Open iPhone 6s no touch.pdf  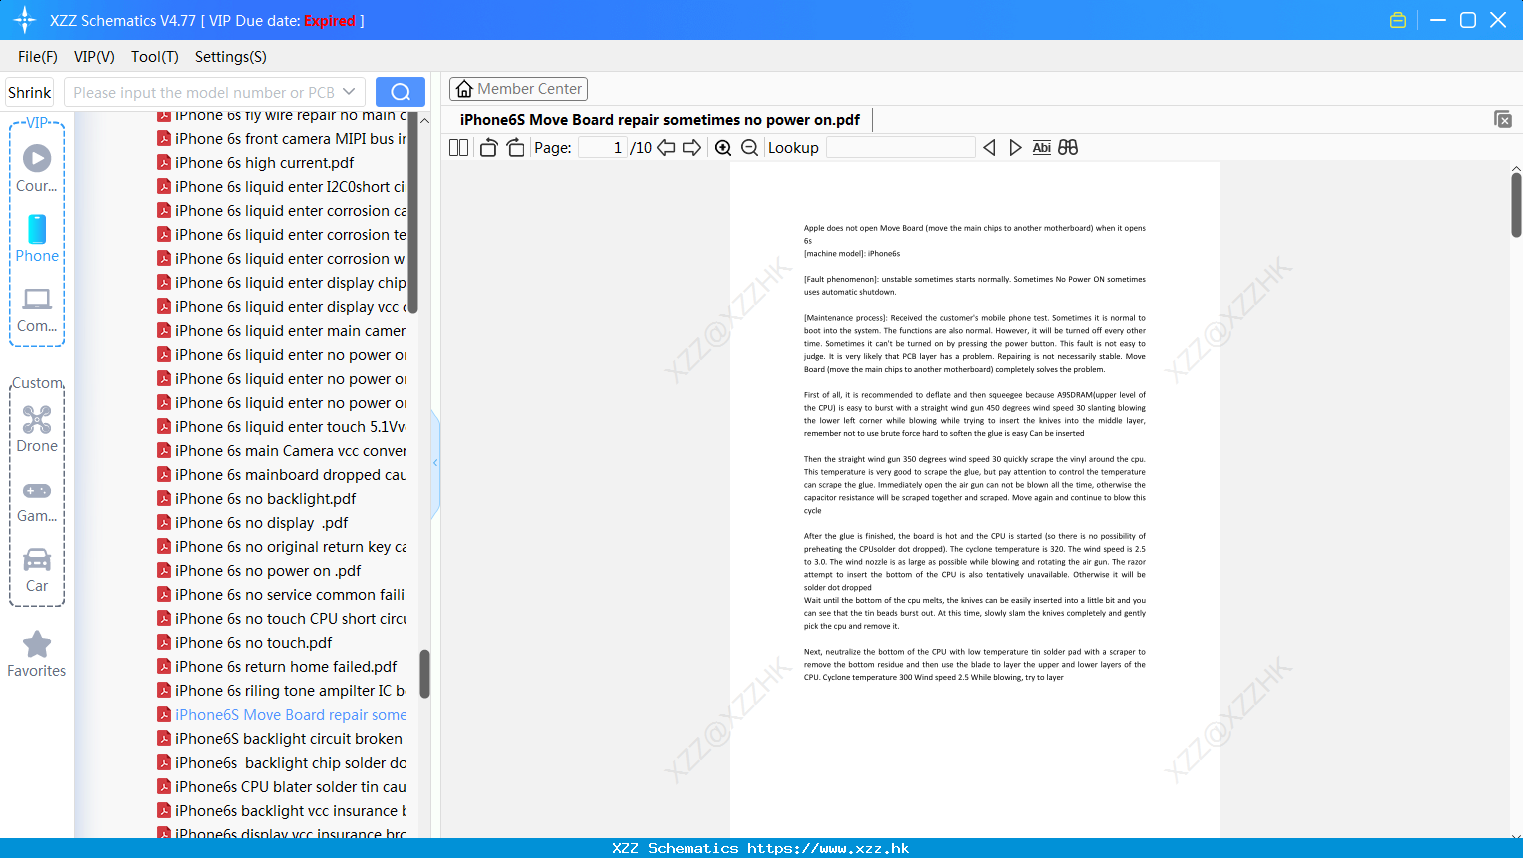(x=253, y=643)
